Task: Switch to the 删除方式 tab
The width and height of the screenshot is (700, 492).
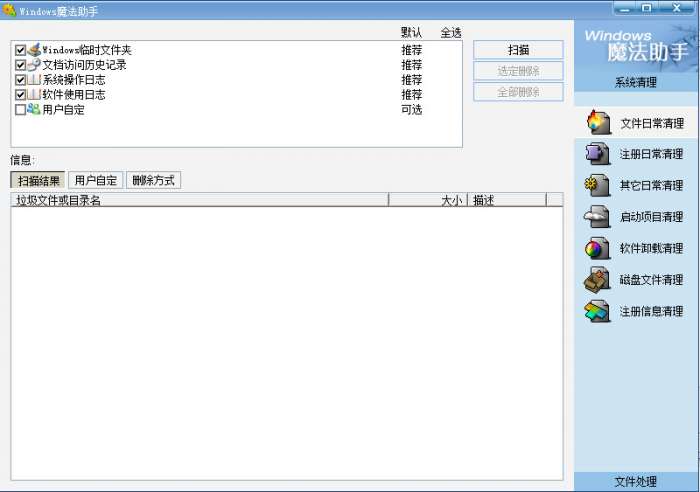Action: click(x=154, y=180)
